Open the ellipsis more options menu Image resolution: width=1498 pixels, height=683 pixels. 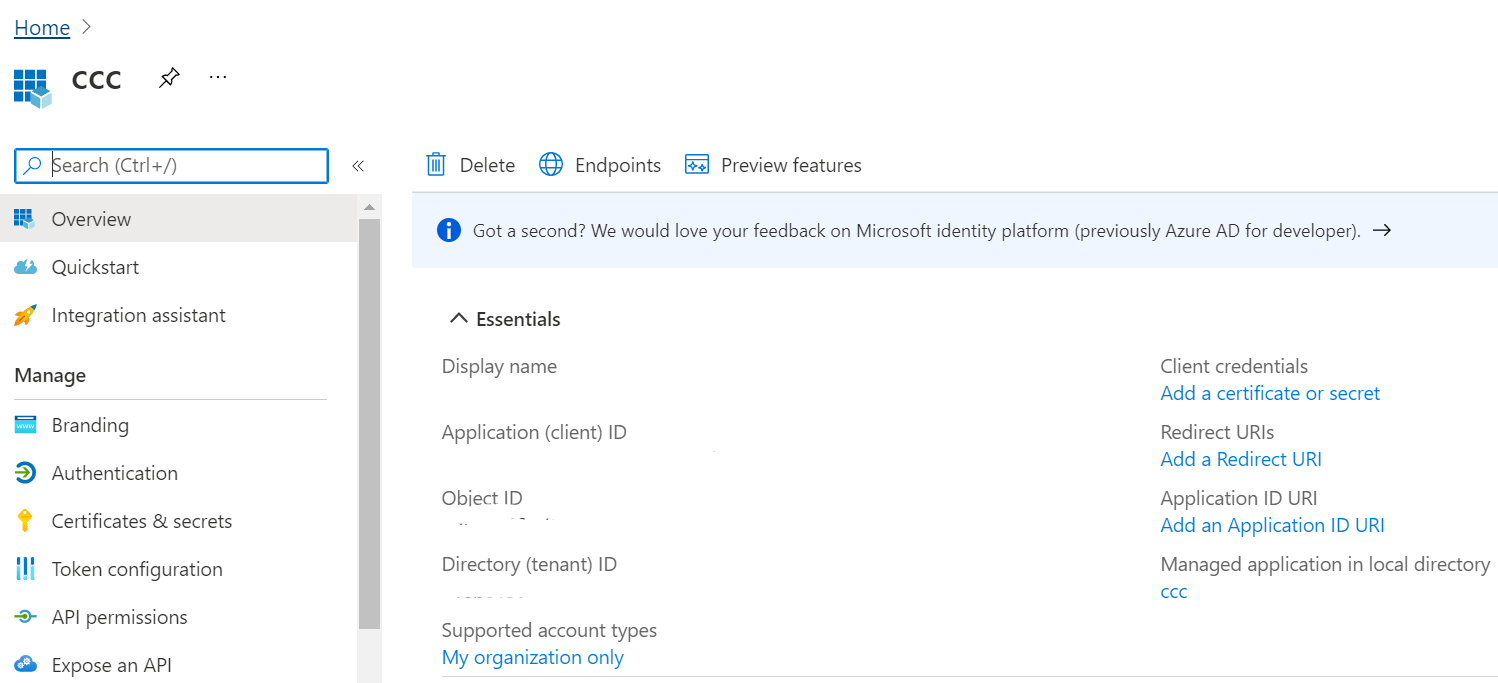218,77
